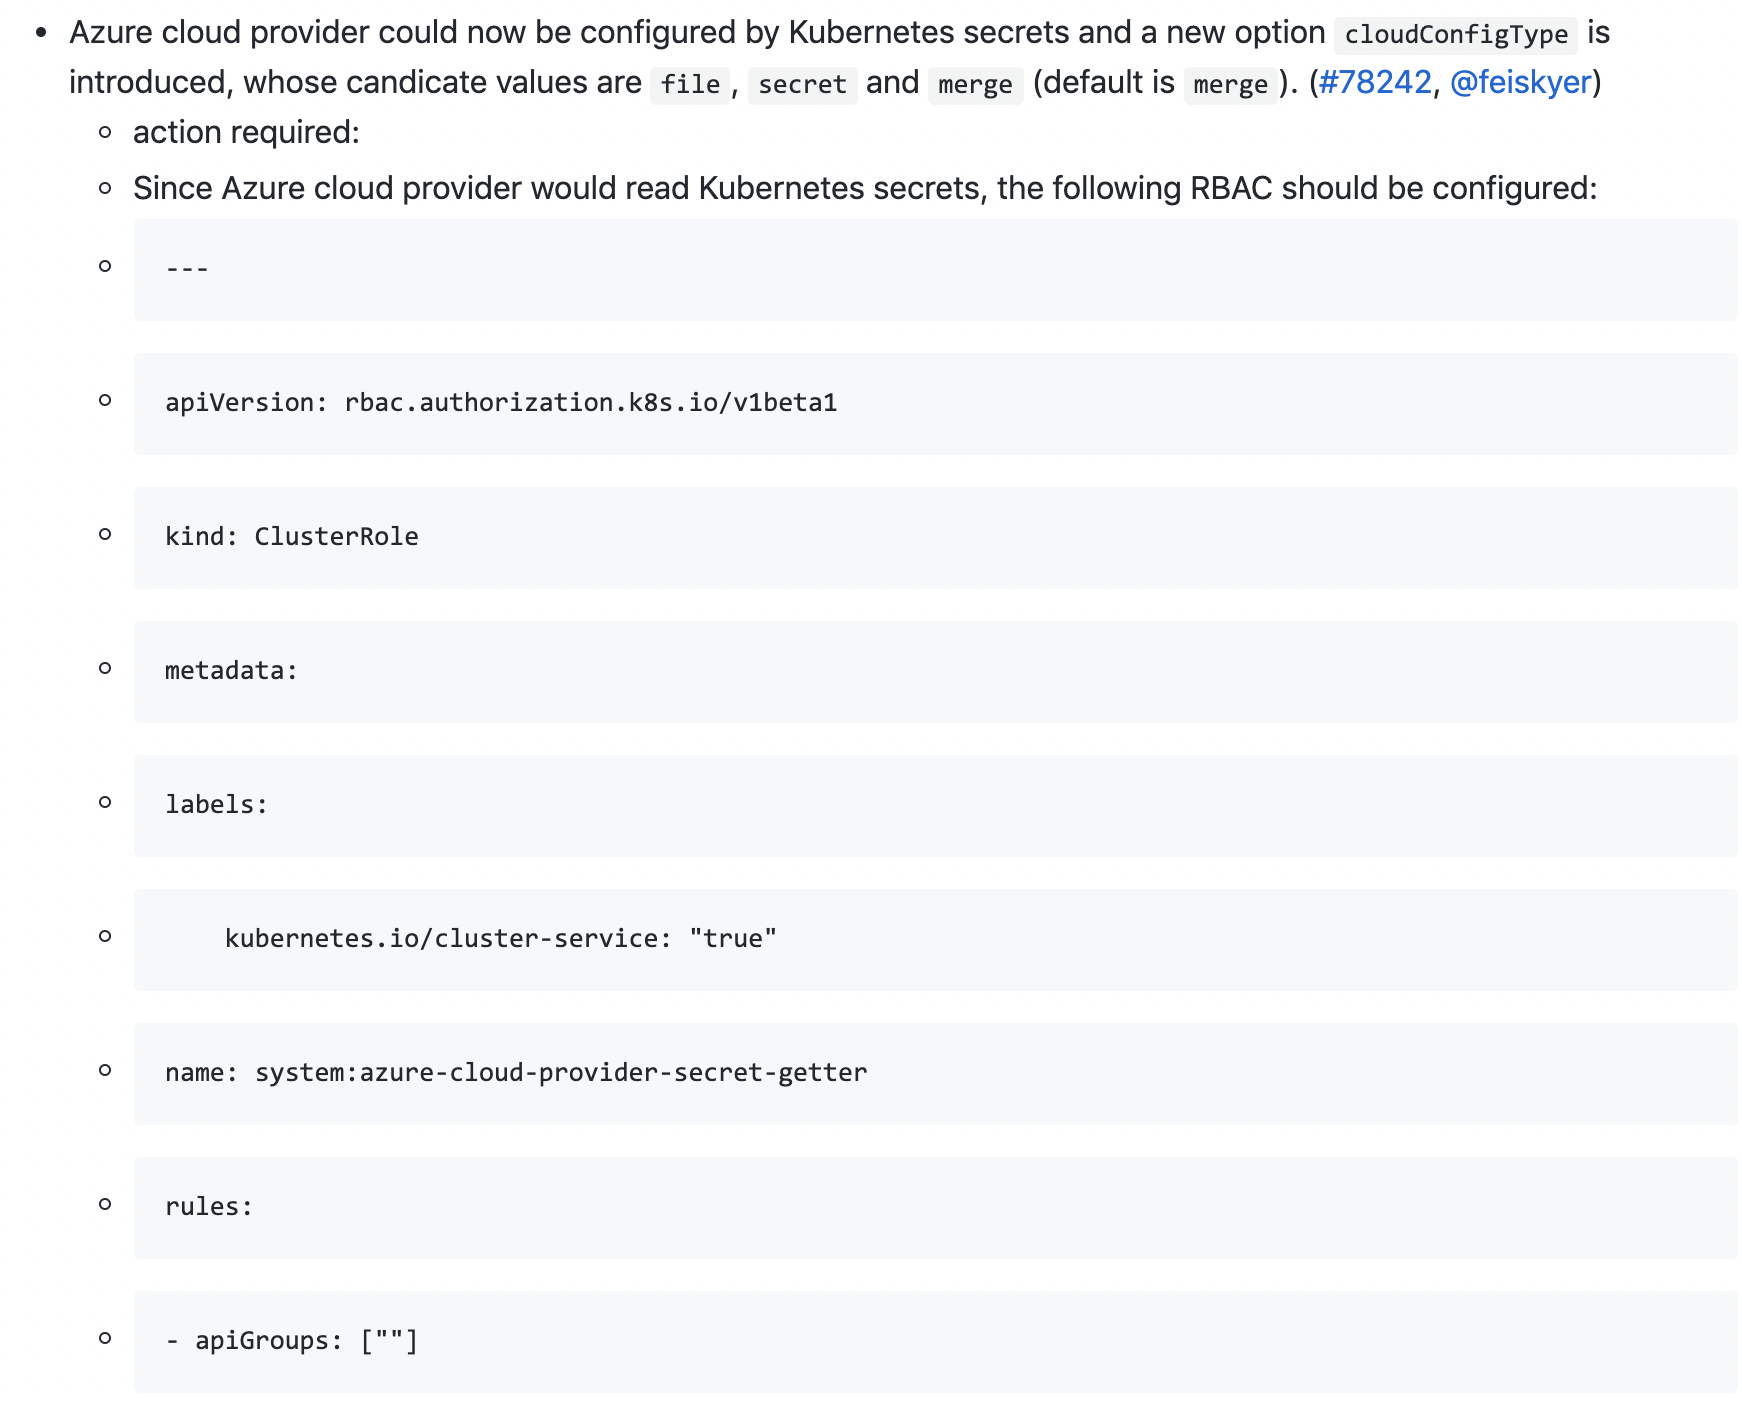Click the RBAC should be configured sentence
Viewport: 1742px width, 1408px height.
(865, 188)
